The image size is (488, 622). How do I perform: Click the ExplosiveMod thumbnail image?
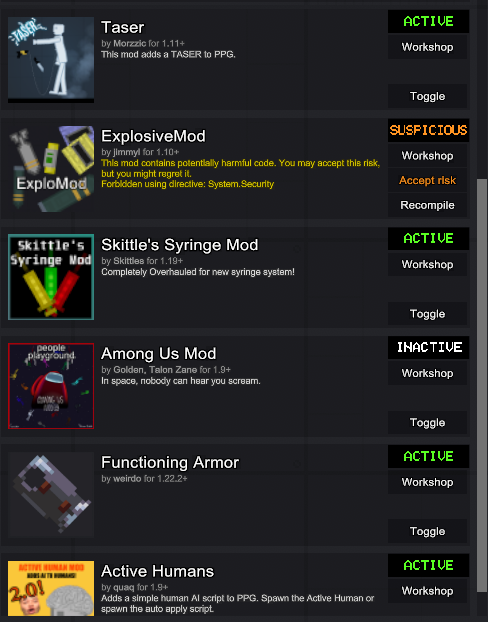tap(51, 169)
